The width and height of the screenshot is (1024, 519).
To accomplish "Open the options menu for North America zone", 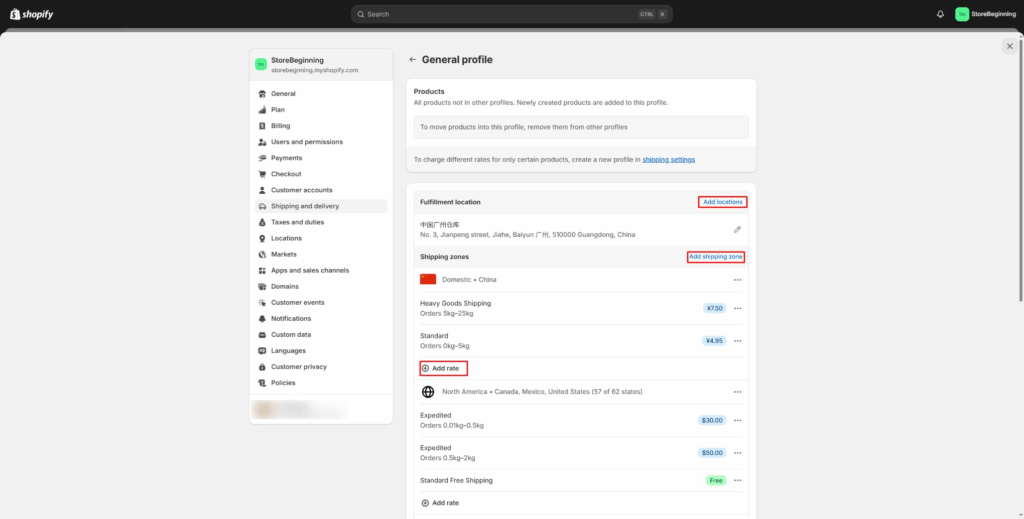I will [x=737, y=392].
